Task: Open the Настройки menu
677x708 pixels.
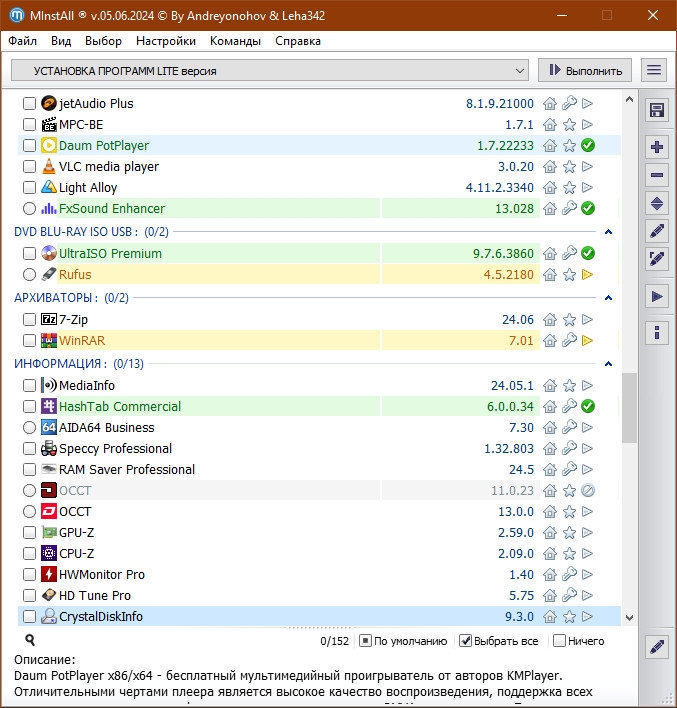Action: pyautogui.click(x=166, y=41)
